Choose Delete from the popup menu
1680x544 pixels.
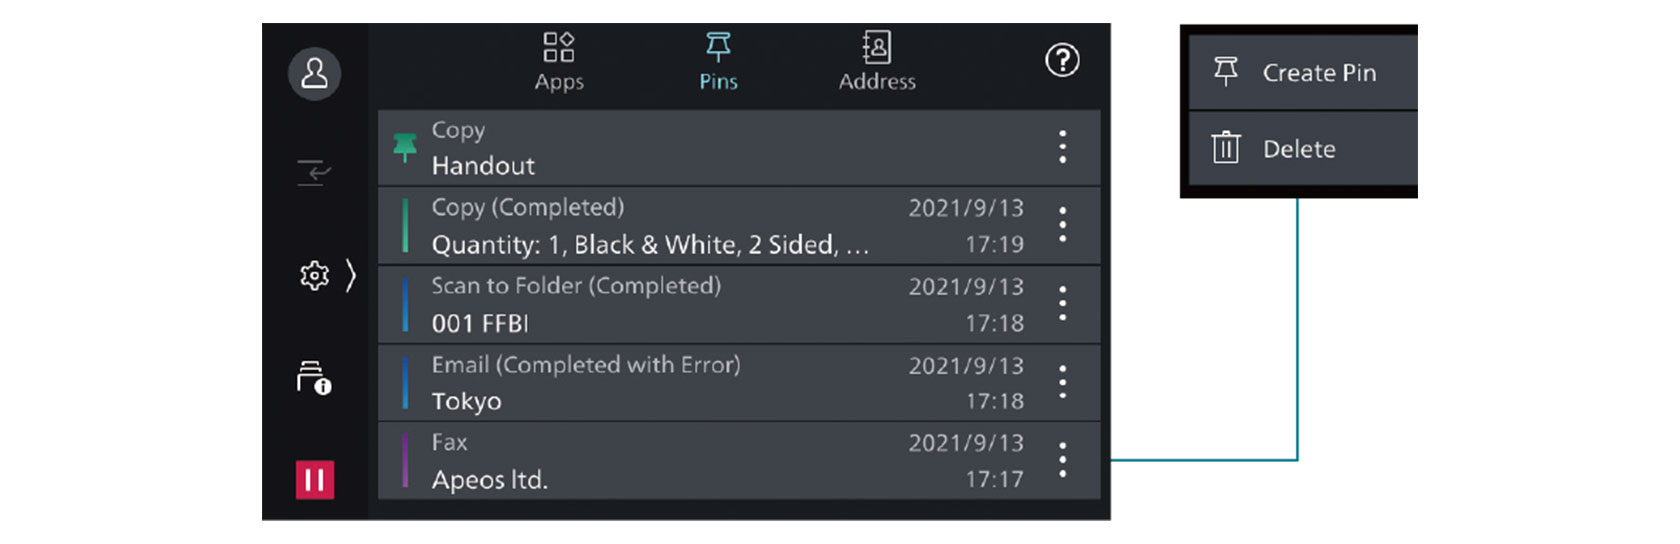(1298, 149)
